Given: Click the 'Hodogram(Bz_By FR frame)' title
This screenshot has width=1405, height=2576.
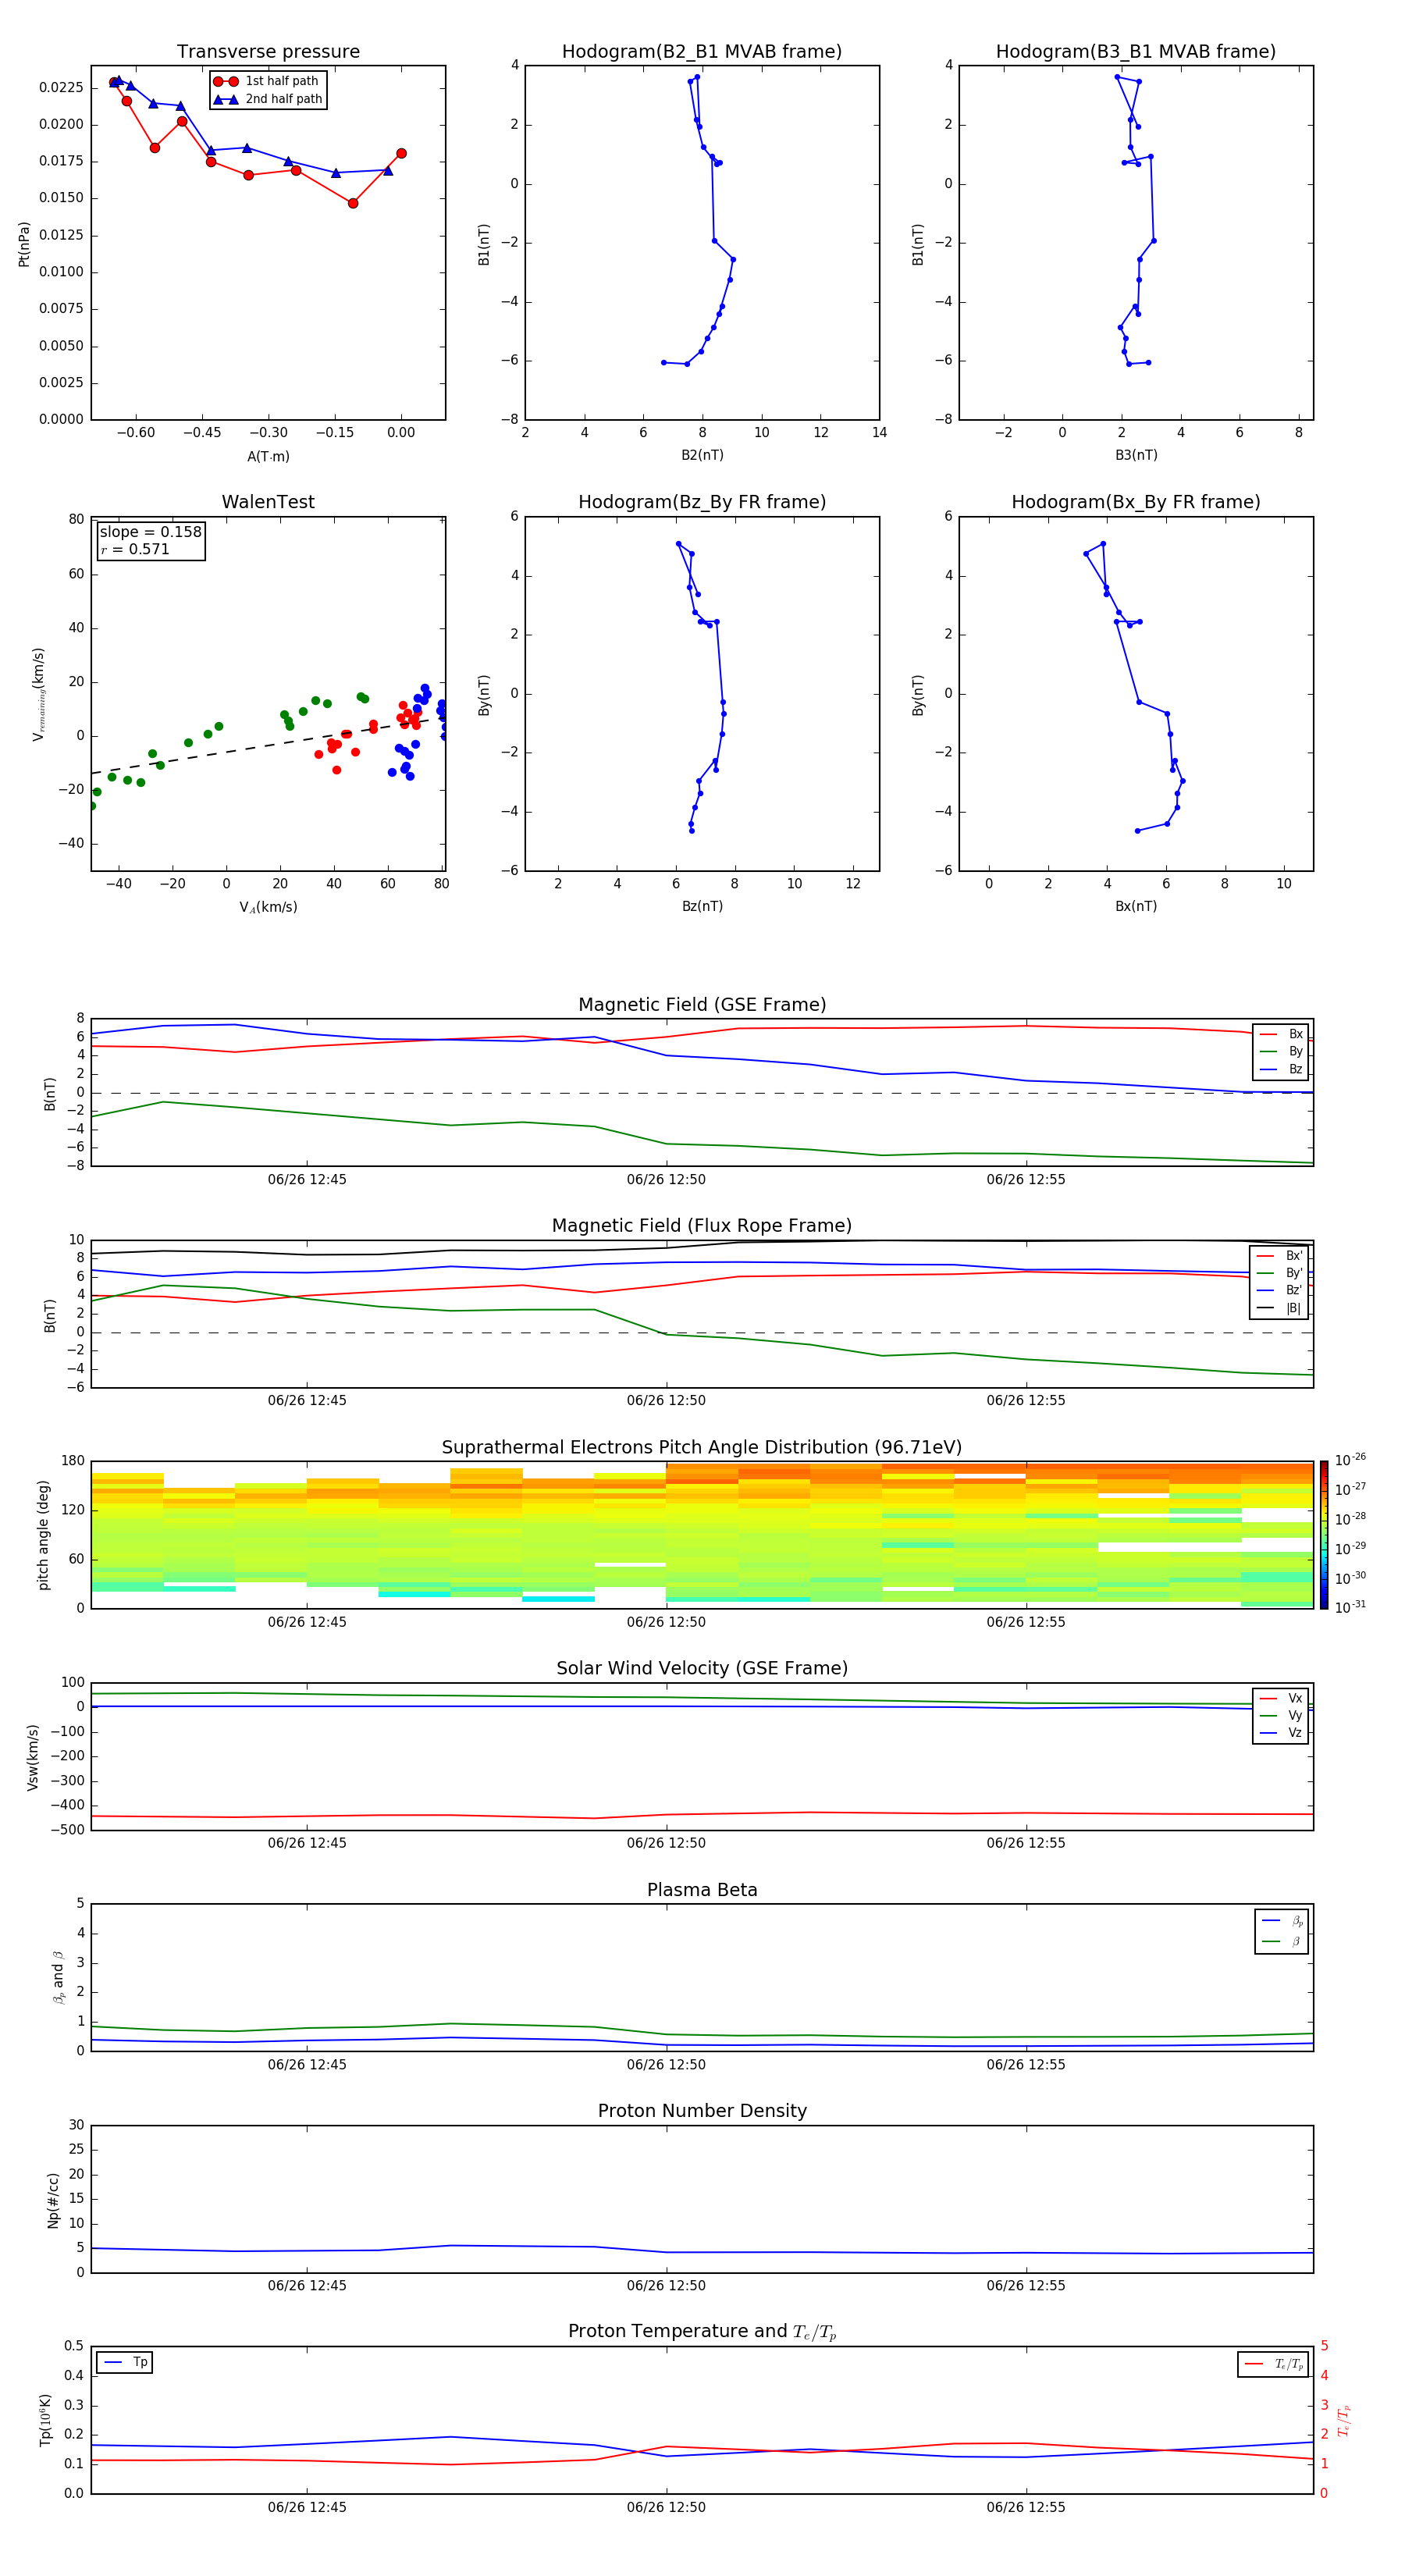Looking at the screenshot, I should [x=702, y=502].
